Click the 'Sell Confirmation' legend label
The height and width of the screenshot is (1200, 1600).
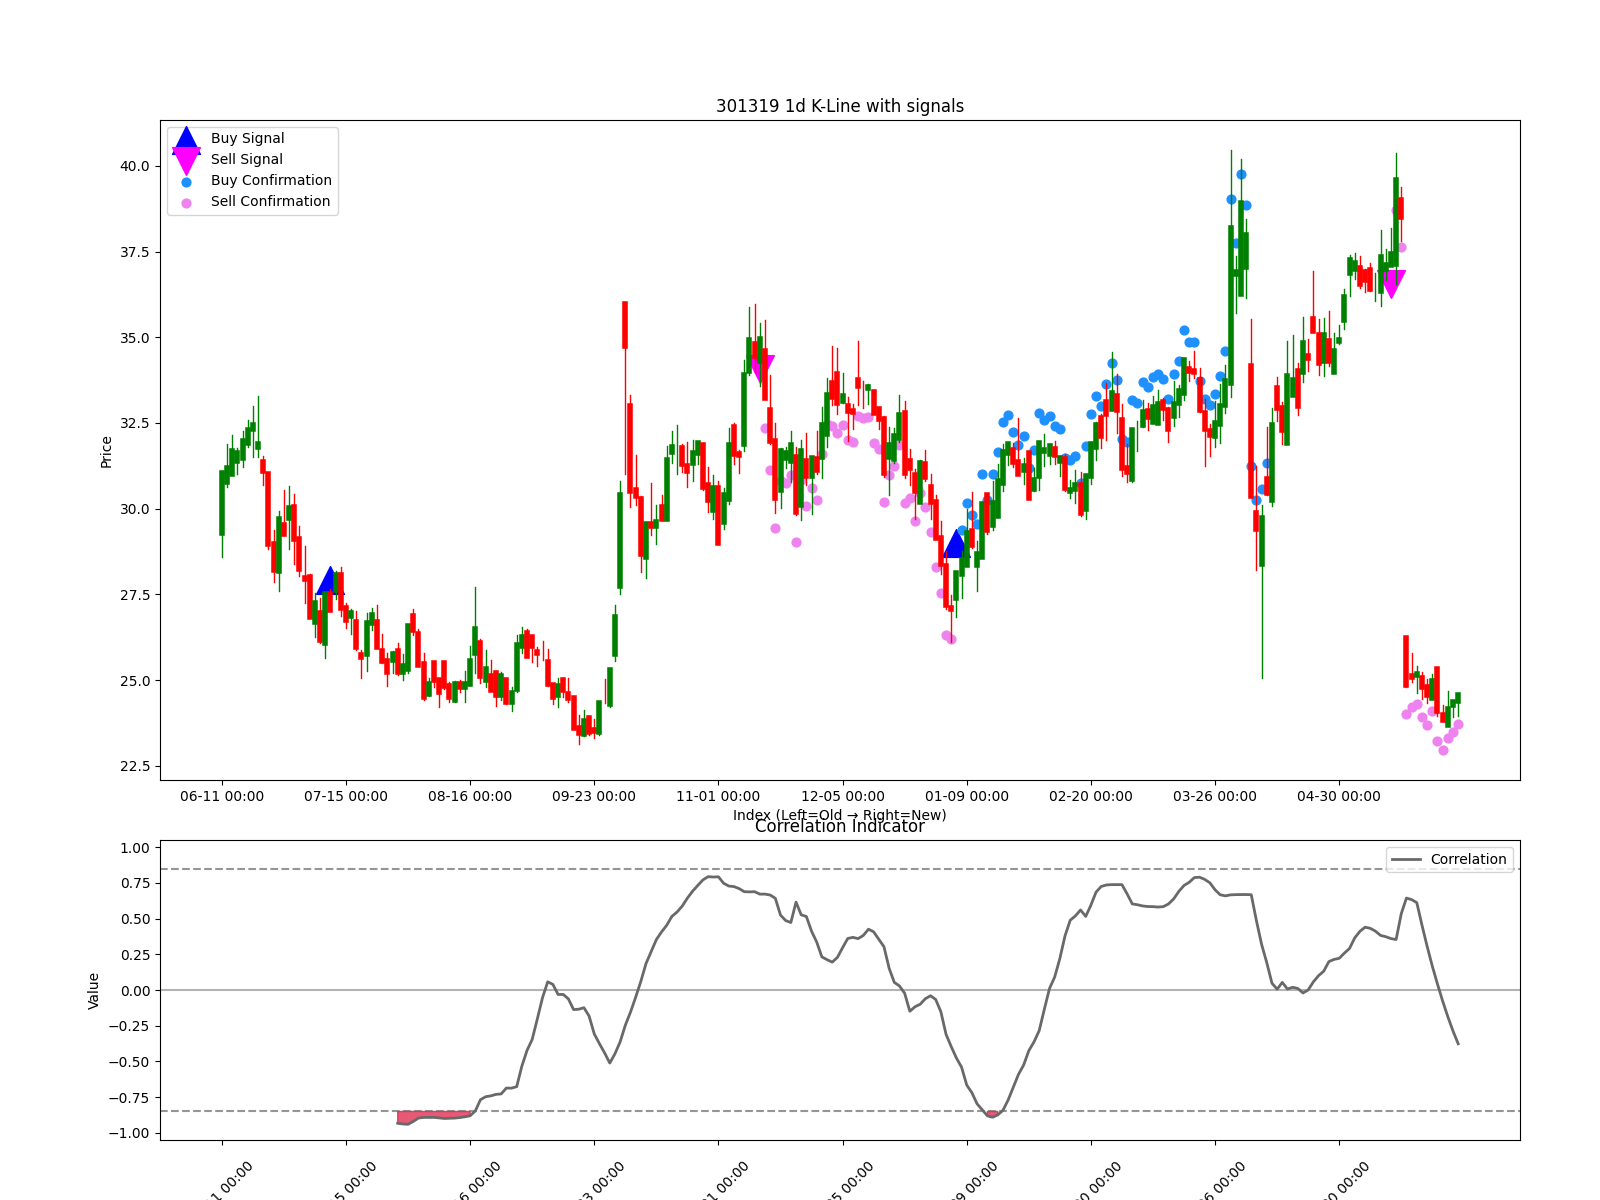(x=270, y=202)
